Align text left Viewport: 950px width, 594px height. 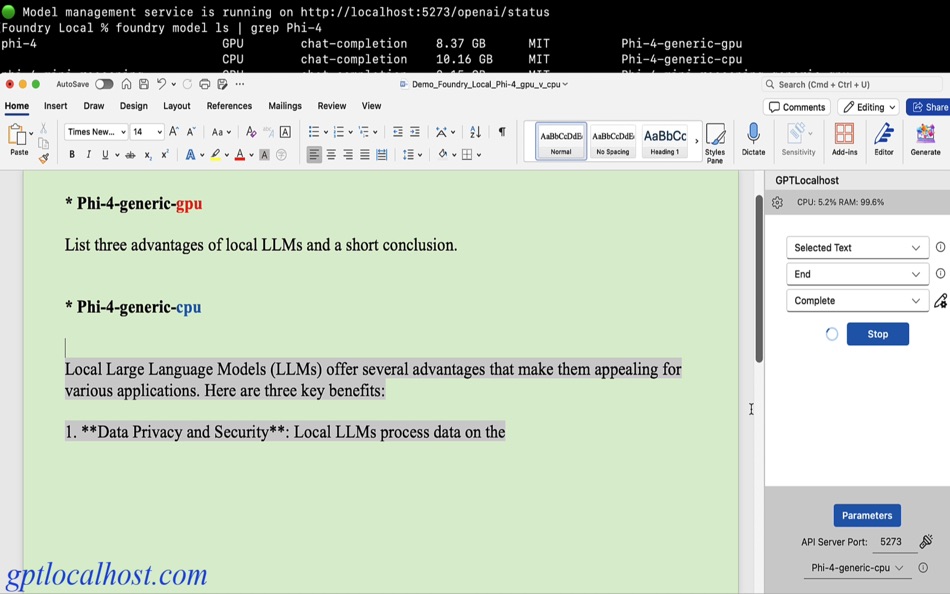pyautogui.click(x=314, y=155)
